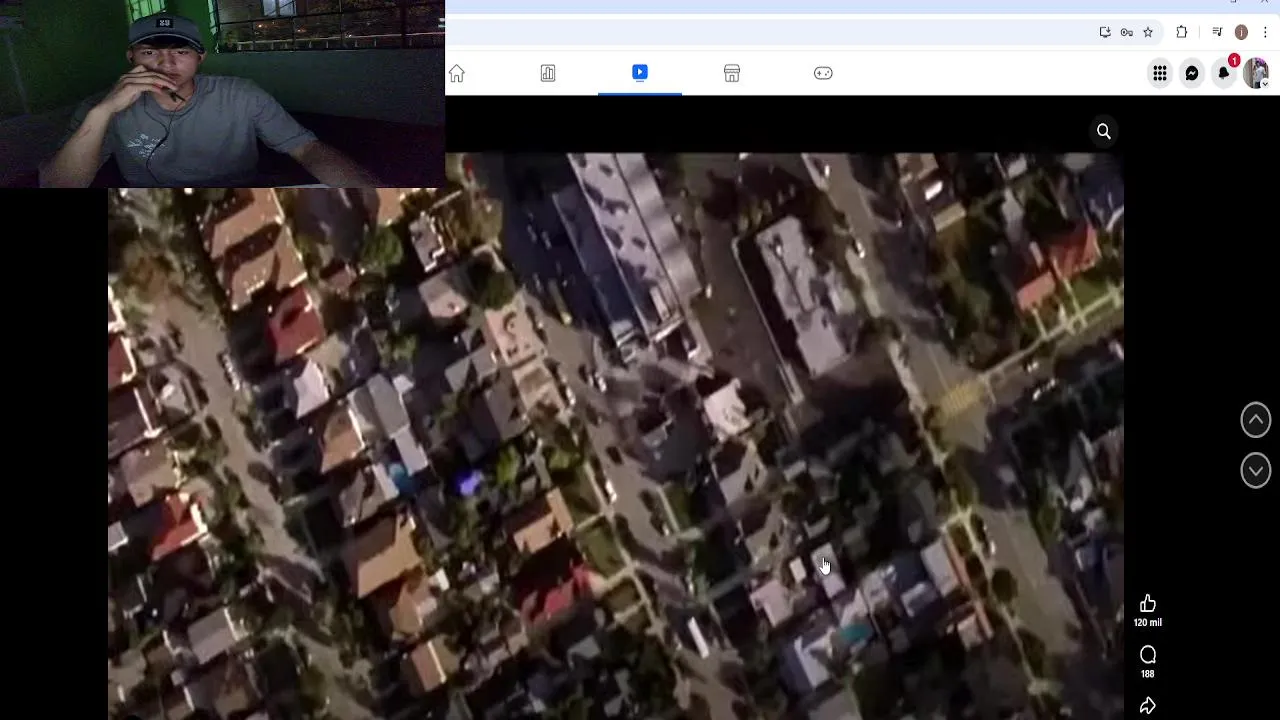Screen dimensions: 1280x720
Task: Open the media controls icon in Chrome
Action: (1217, 32)
